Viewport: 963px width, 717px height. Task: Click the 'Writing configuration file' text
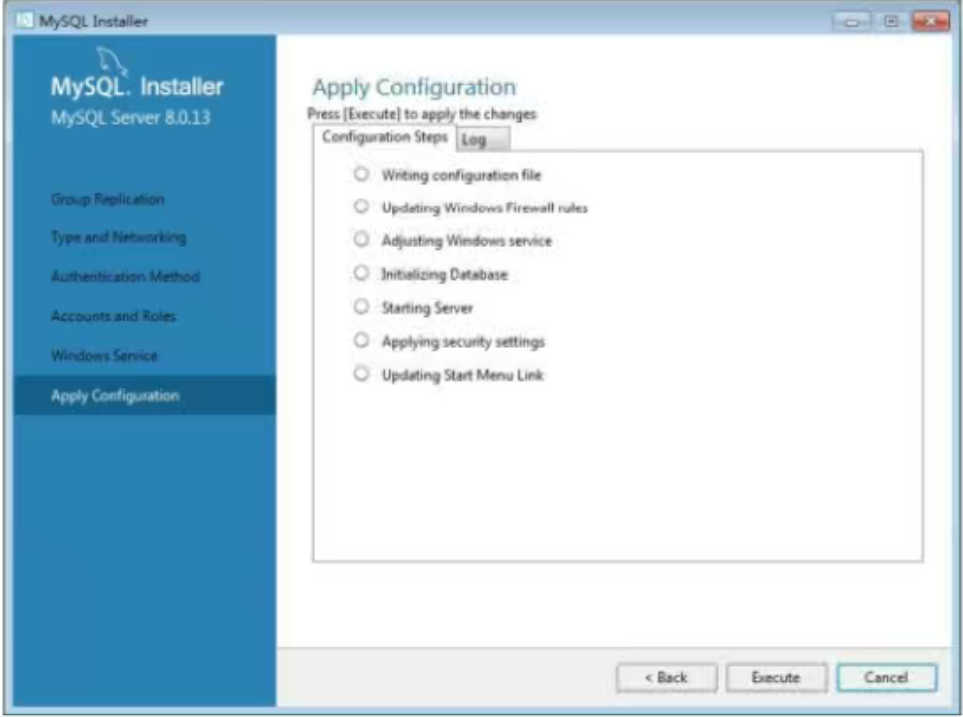tap(461, 175)
